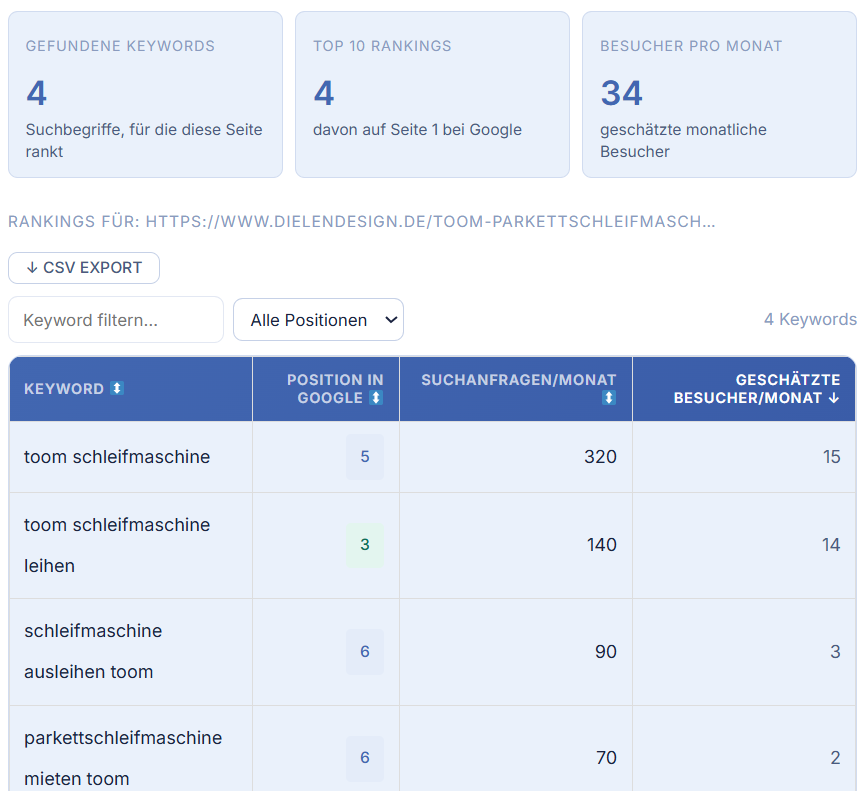Click the Geschätzte Besucher/Monat header
Screen dimensions: 862x791
click(x=744, y=389)
